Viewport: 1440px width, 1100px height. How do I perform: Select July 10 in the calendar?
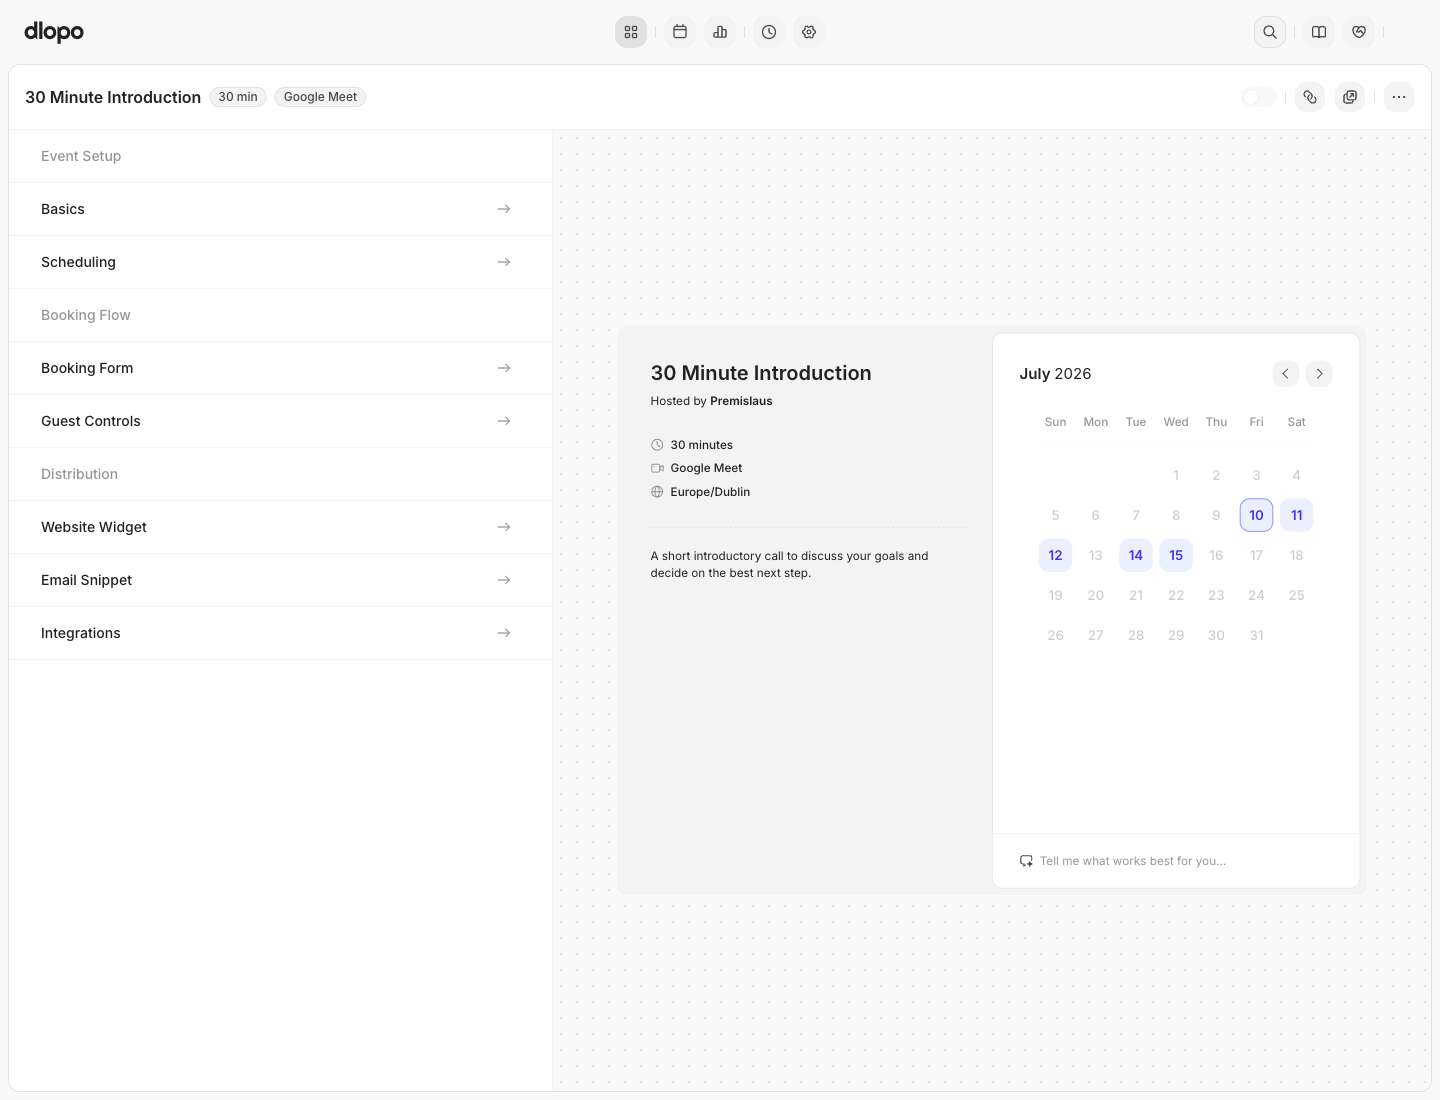tap(1256, 515)
